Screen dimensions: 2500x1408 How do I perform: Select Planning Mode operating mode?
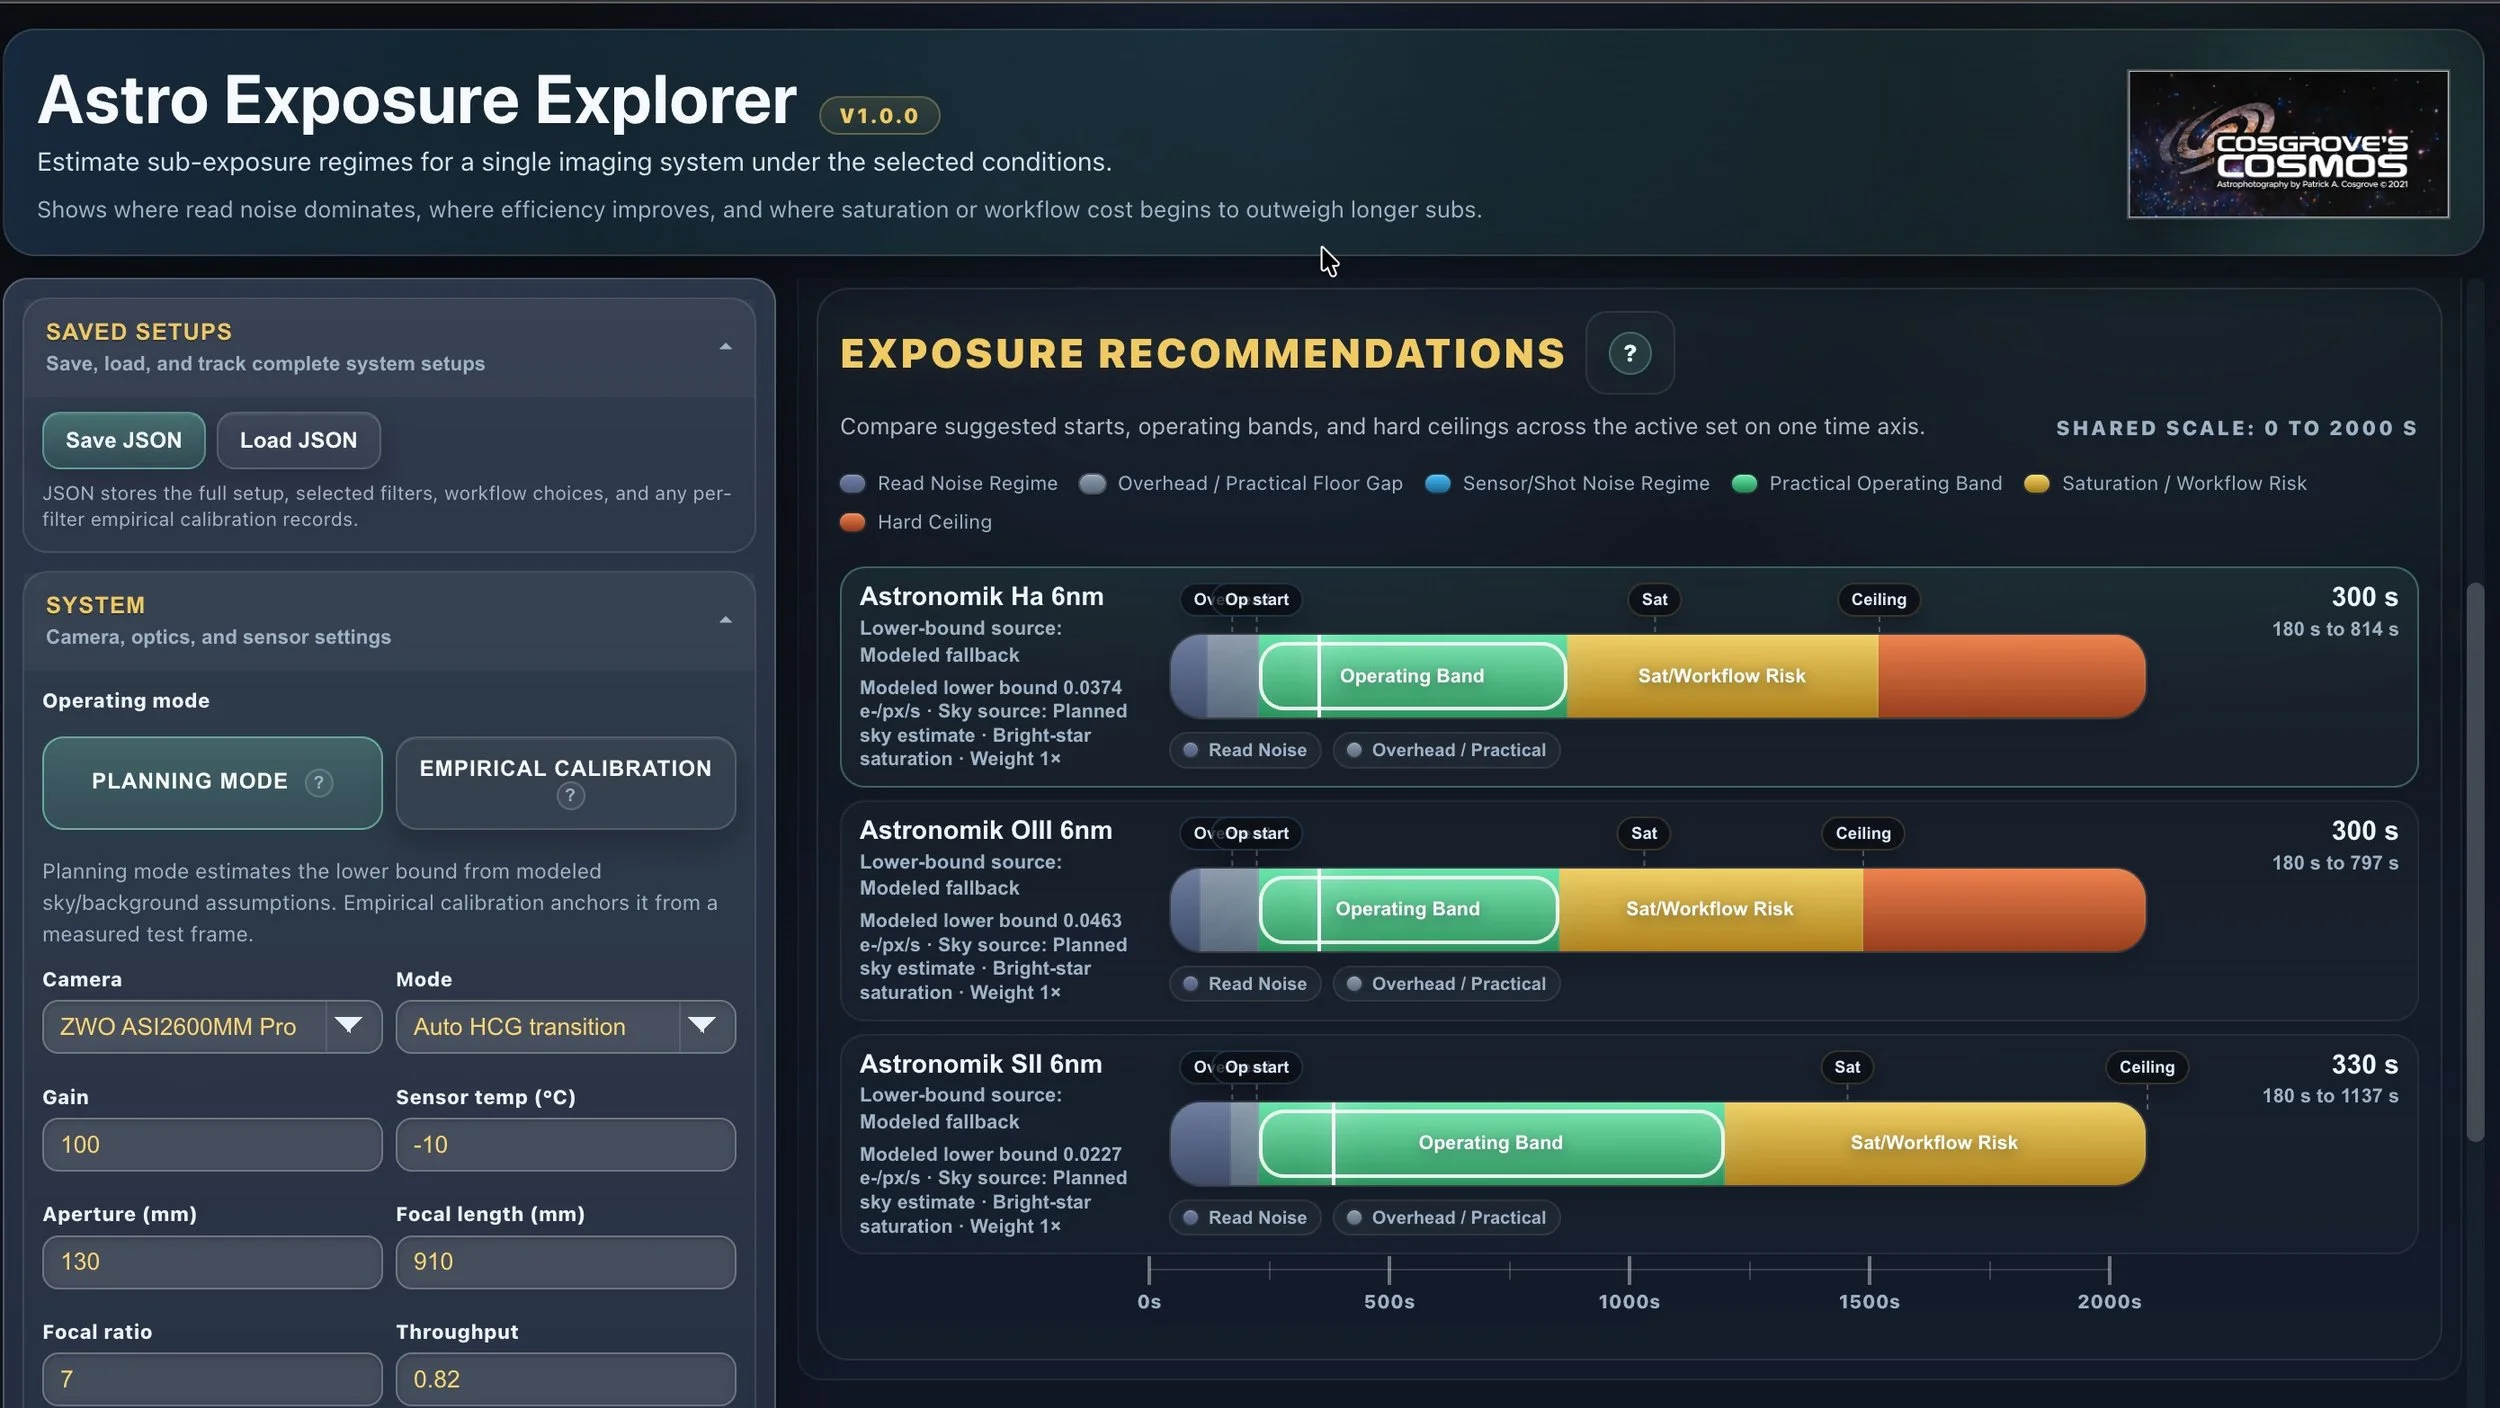(x=190, y=782)
